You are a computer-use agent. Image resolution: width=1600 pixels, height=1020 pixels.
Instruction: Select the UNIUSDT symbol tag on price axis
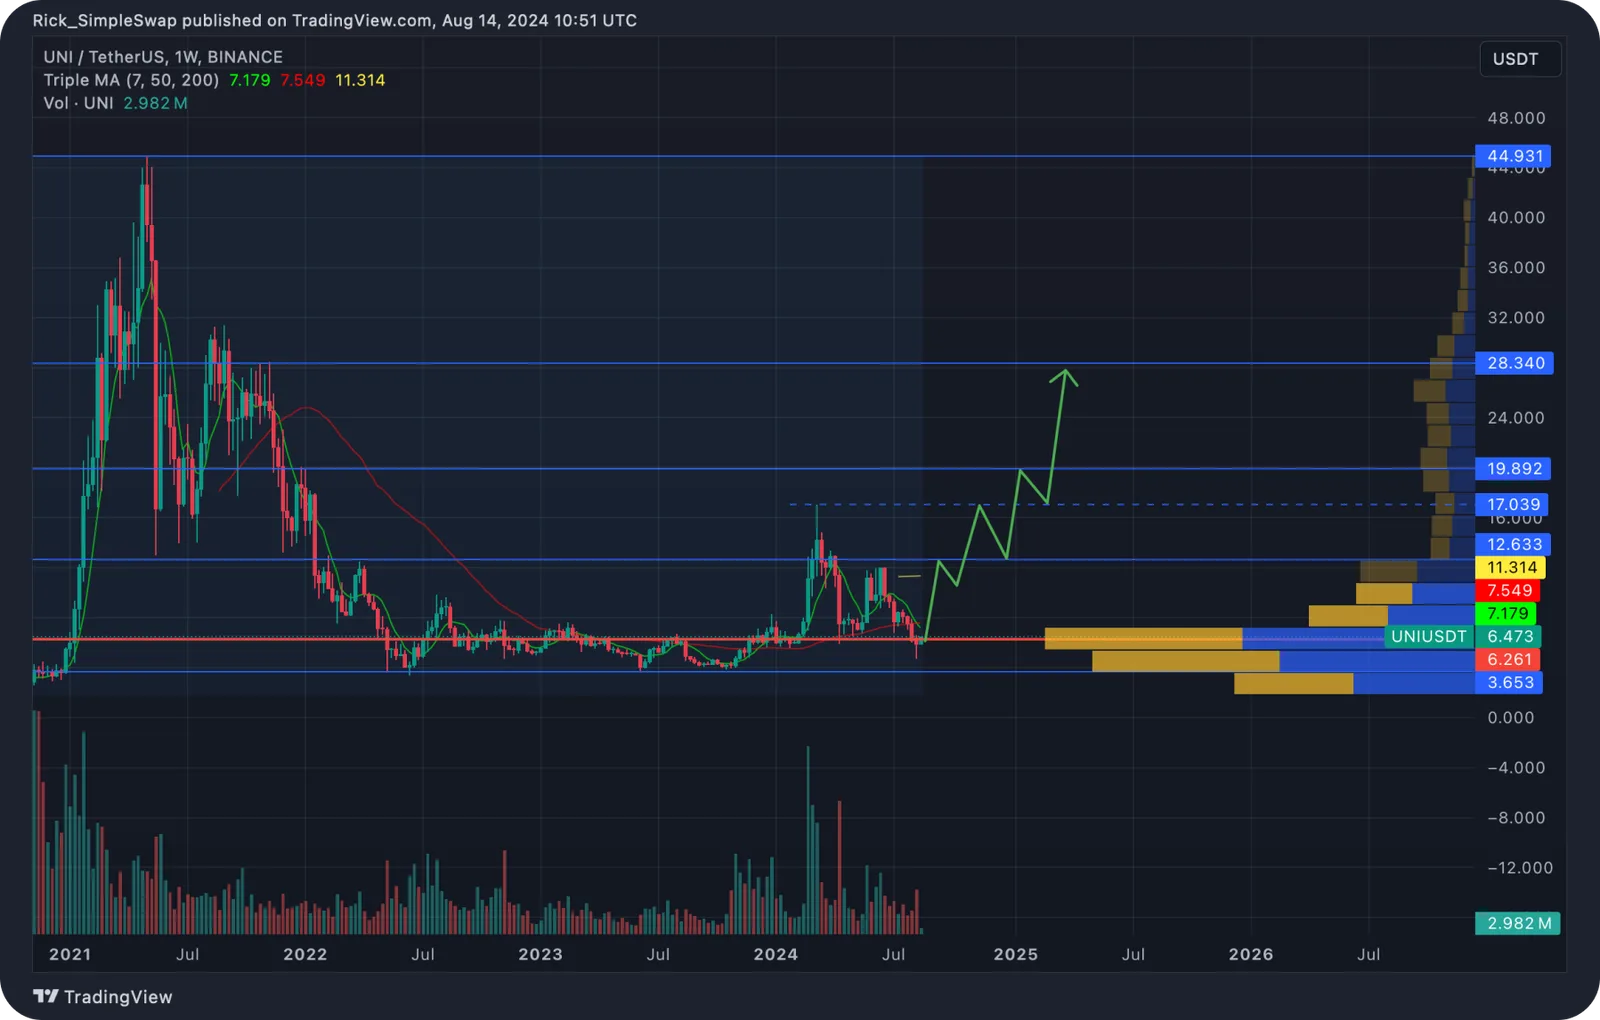click(1428, 636)
